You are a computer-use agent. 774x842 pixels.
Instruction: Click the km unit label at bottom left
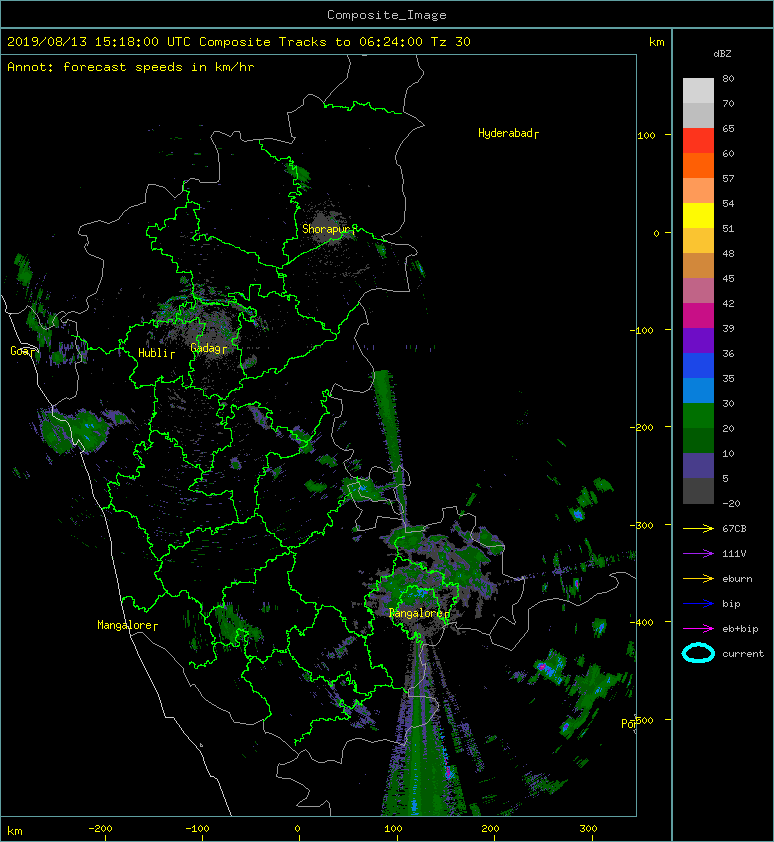(x=15, y=831)
